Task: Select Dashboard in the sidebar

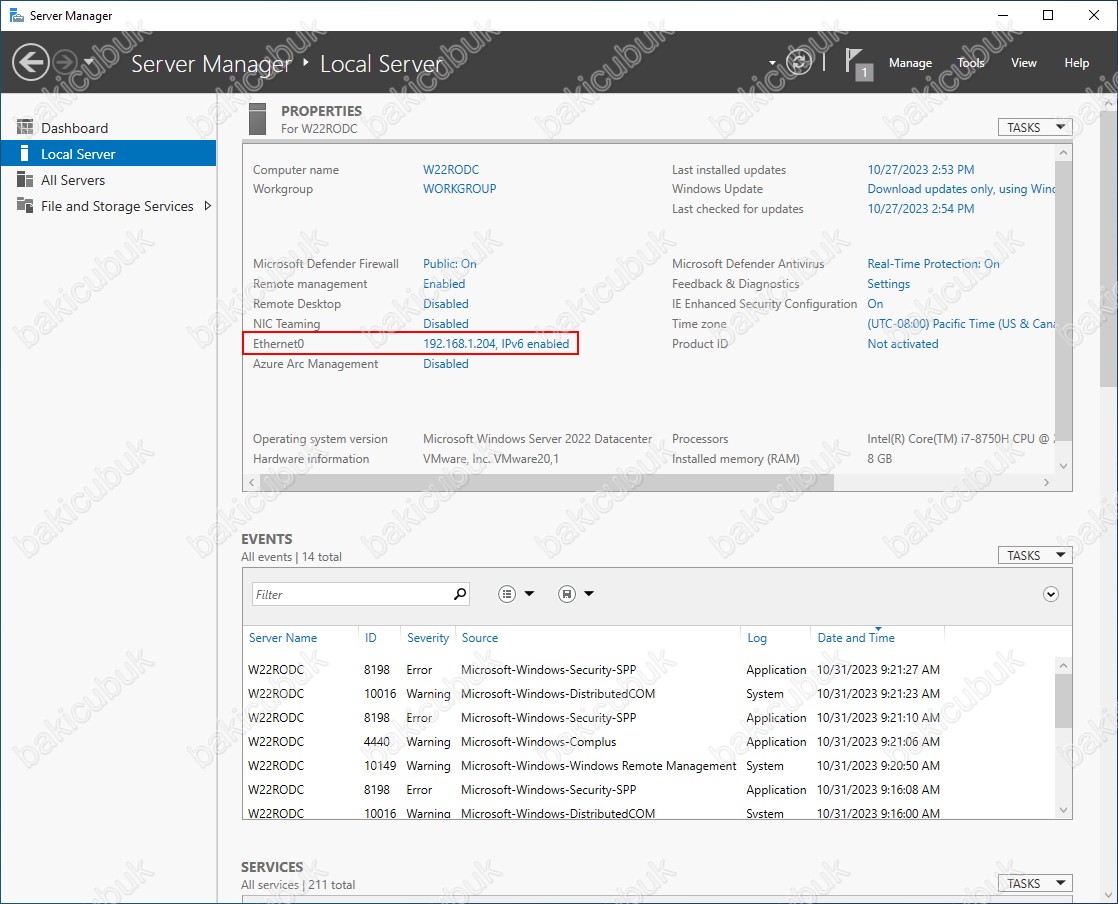Action: tap(108, 128)
